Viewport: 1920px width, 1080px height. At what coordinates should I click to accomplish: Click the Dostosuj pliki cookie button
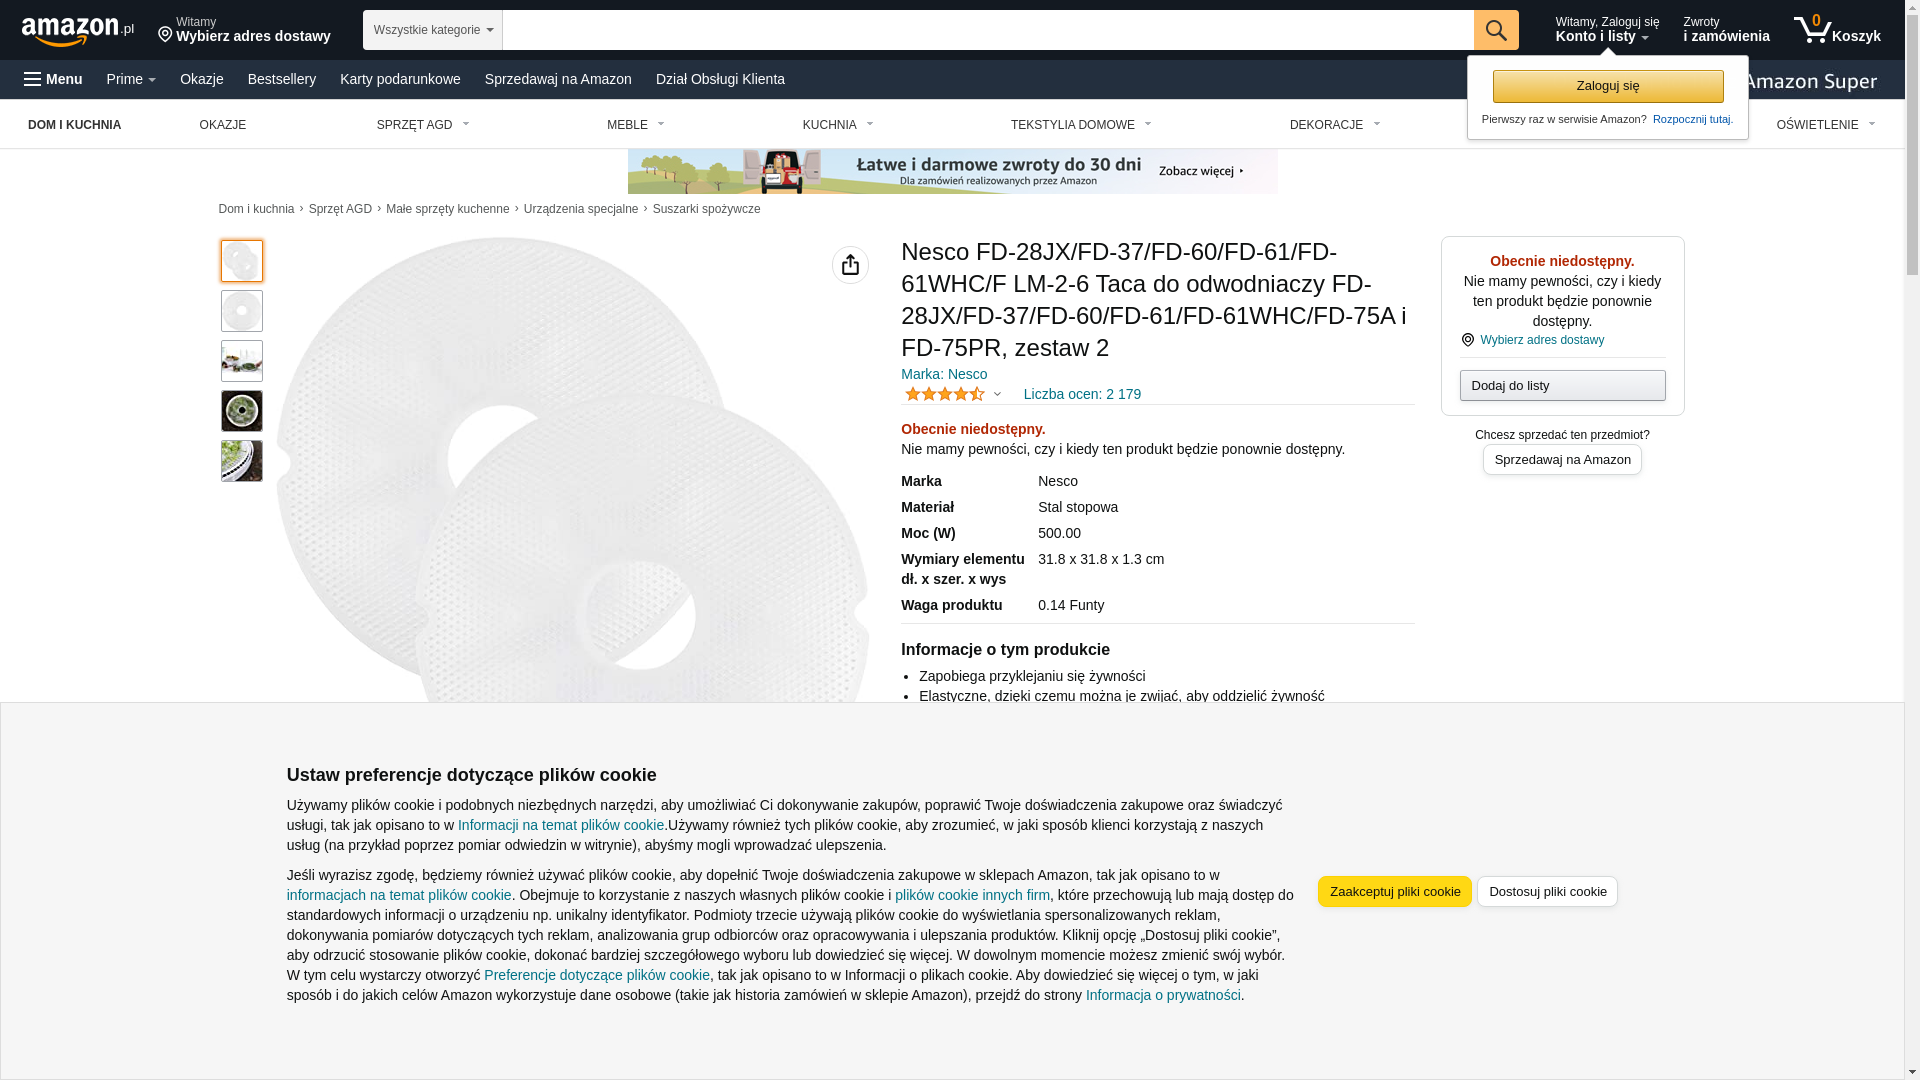[x=1548, y=892]
